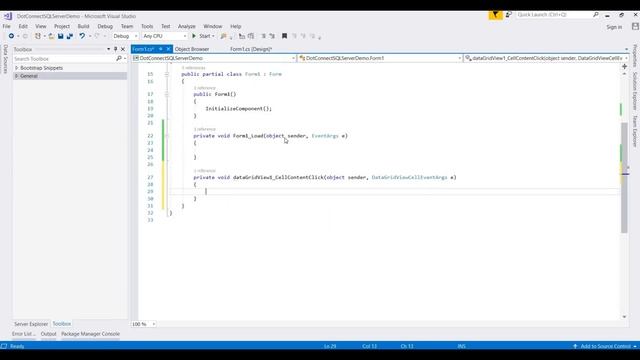Click the Toolbox search magnifier icon
Viewport: 640px width, 360px height.
click(x=118, y=59)
